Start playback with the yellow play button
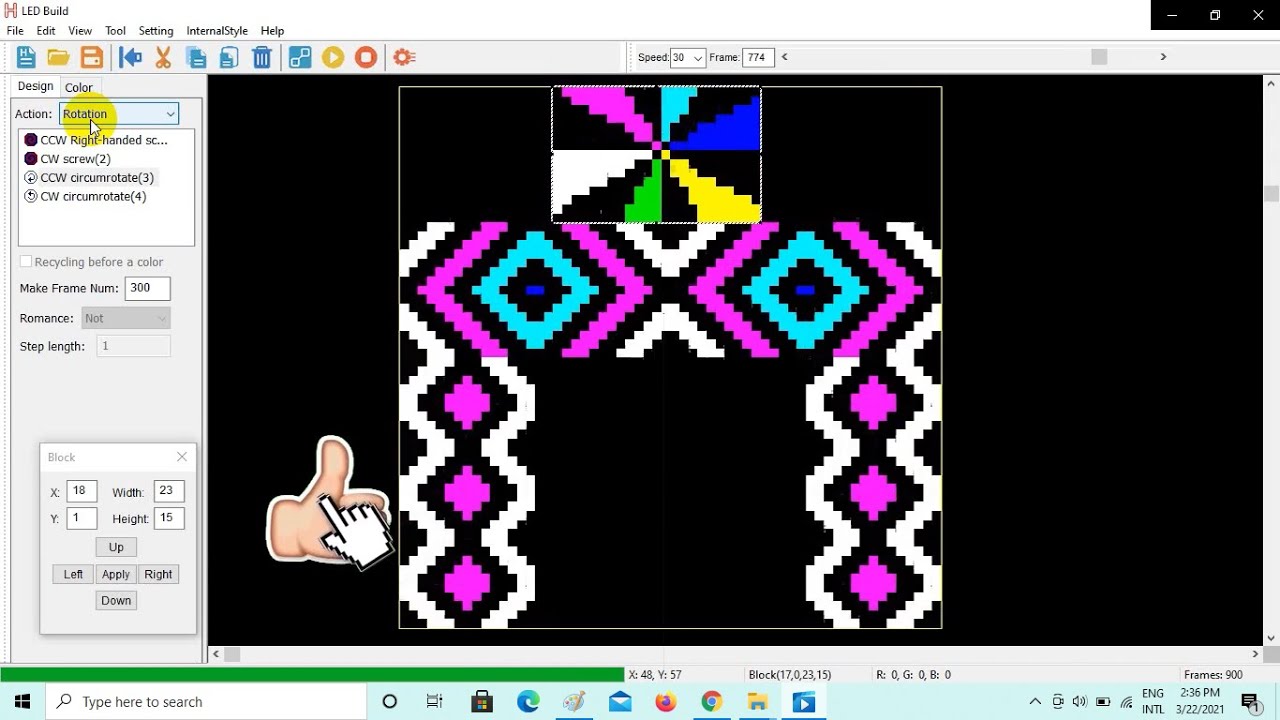 click(333, 57)
